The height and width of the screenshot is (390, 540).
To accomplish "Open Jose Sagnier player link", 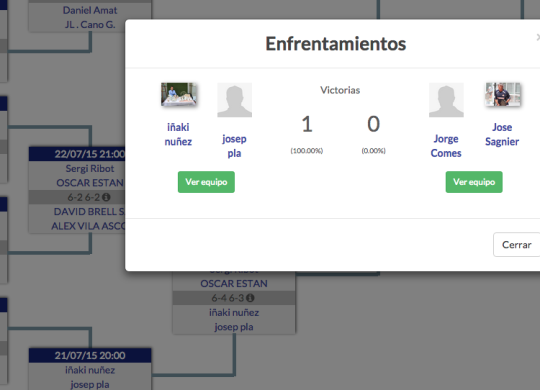I will (x=502, y=134).
